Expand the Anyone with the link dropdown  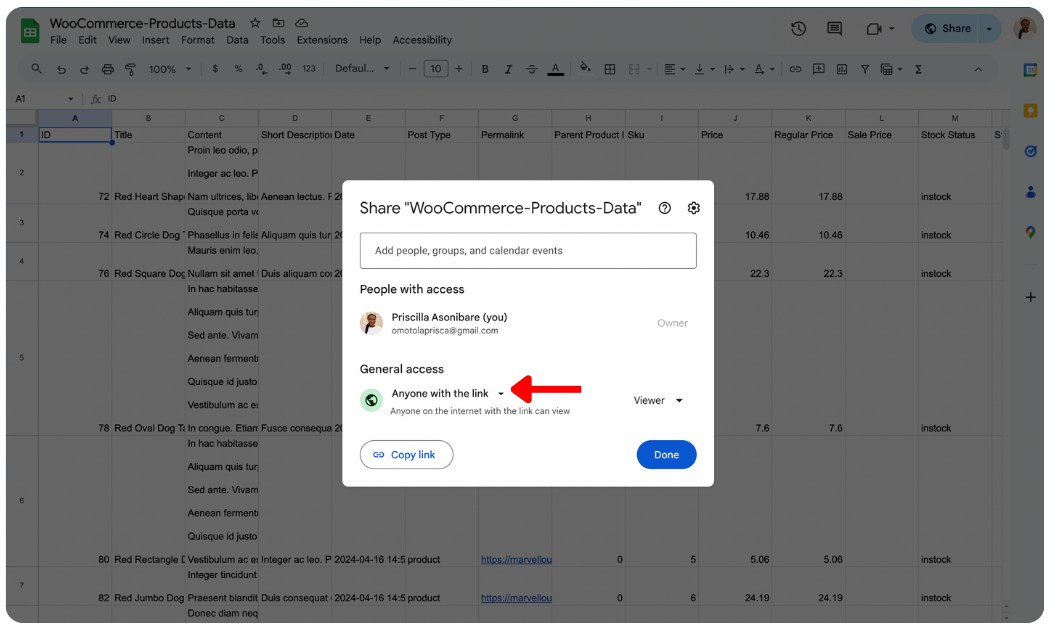pos(448,394)
